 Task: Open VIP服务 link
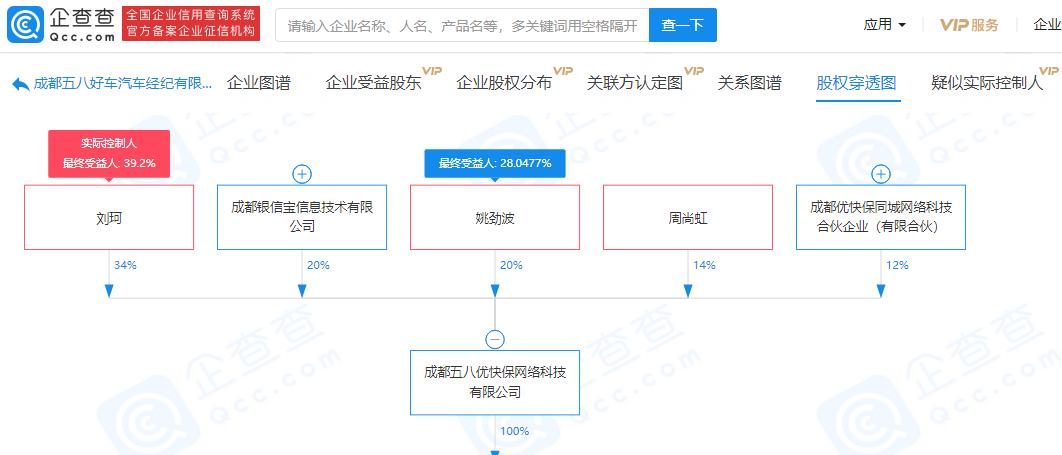969,25
